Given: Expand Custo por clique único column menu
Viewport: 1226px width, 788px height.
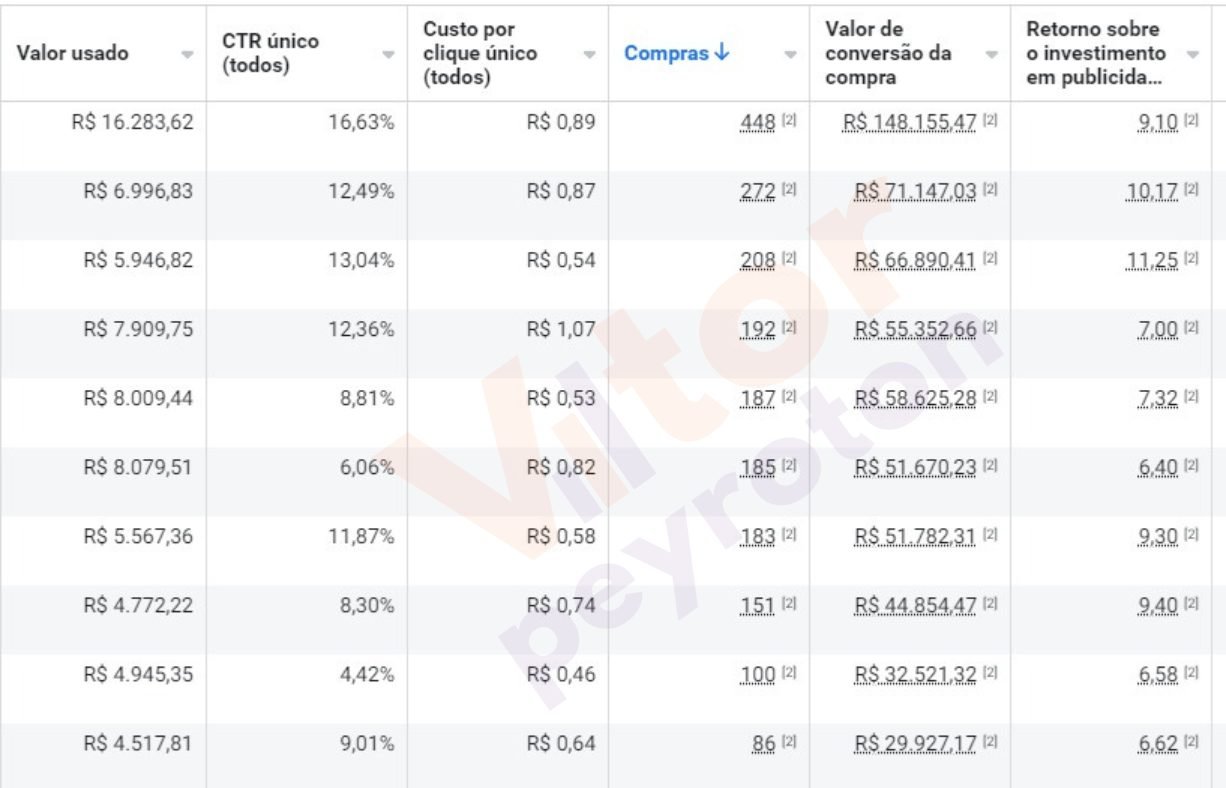Looking at the screenshot, I should point(589,54).
